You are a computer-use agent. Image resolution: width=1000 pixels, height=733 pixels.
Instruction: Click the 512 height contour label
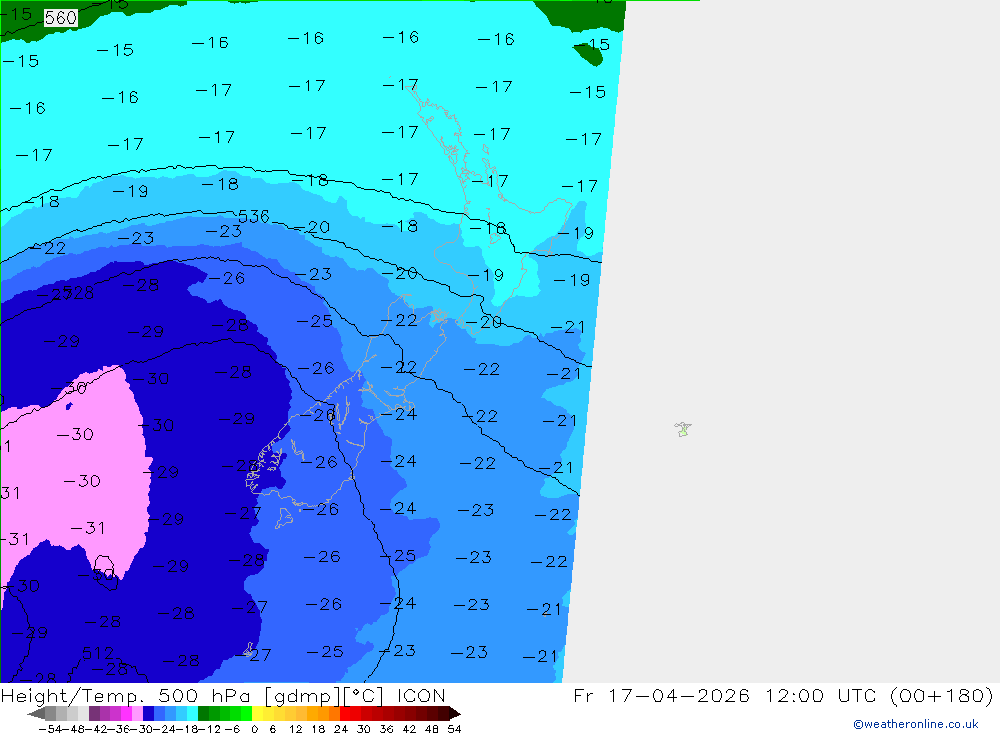point(98,653)
